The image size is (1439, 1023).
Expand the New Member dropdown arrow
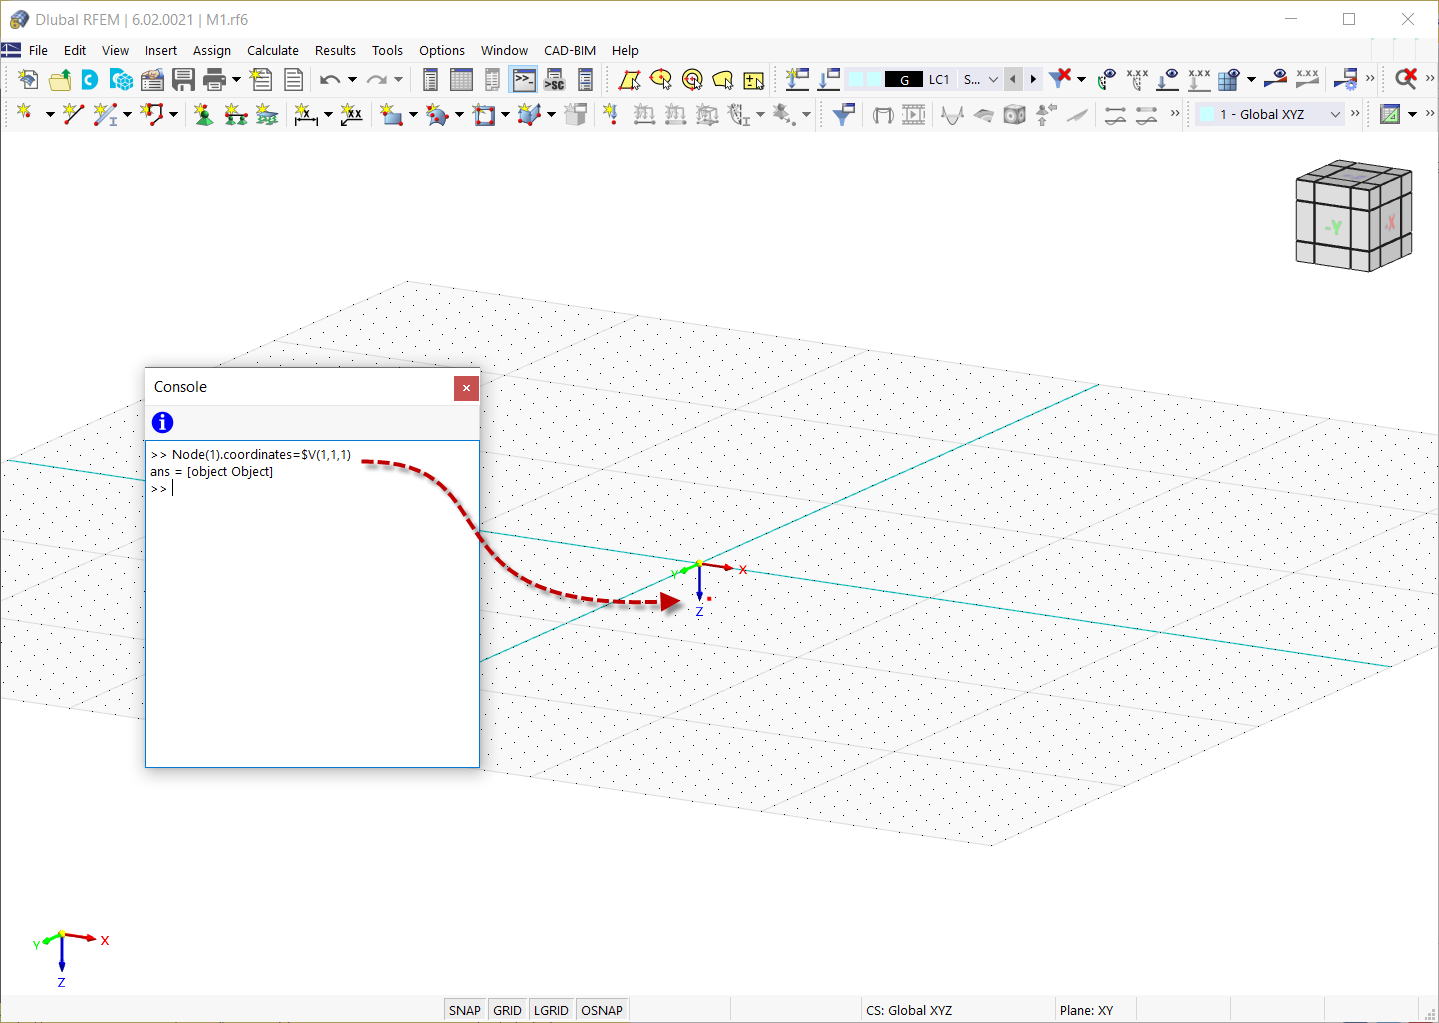pyautogui.click(x=127, y=115)
